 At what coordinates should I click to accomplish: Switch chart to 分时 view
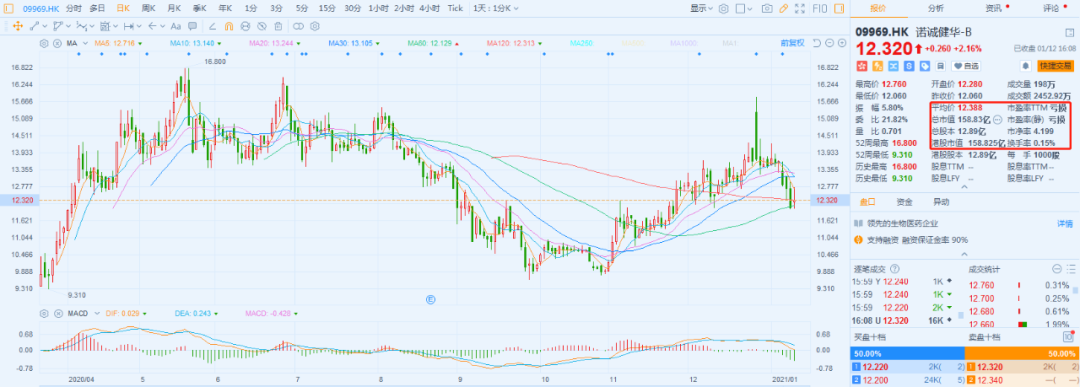[74, 8]
